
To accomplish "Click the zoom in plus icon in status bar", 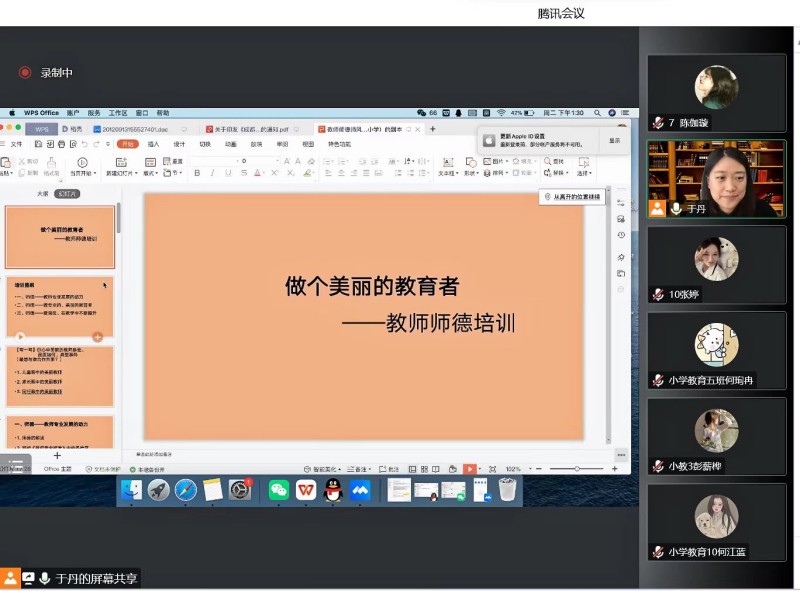I will coord(614,469).
